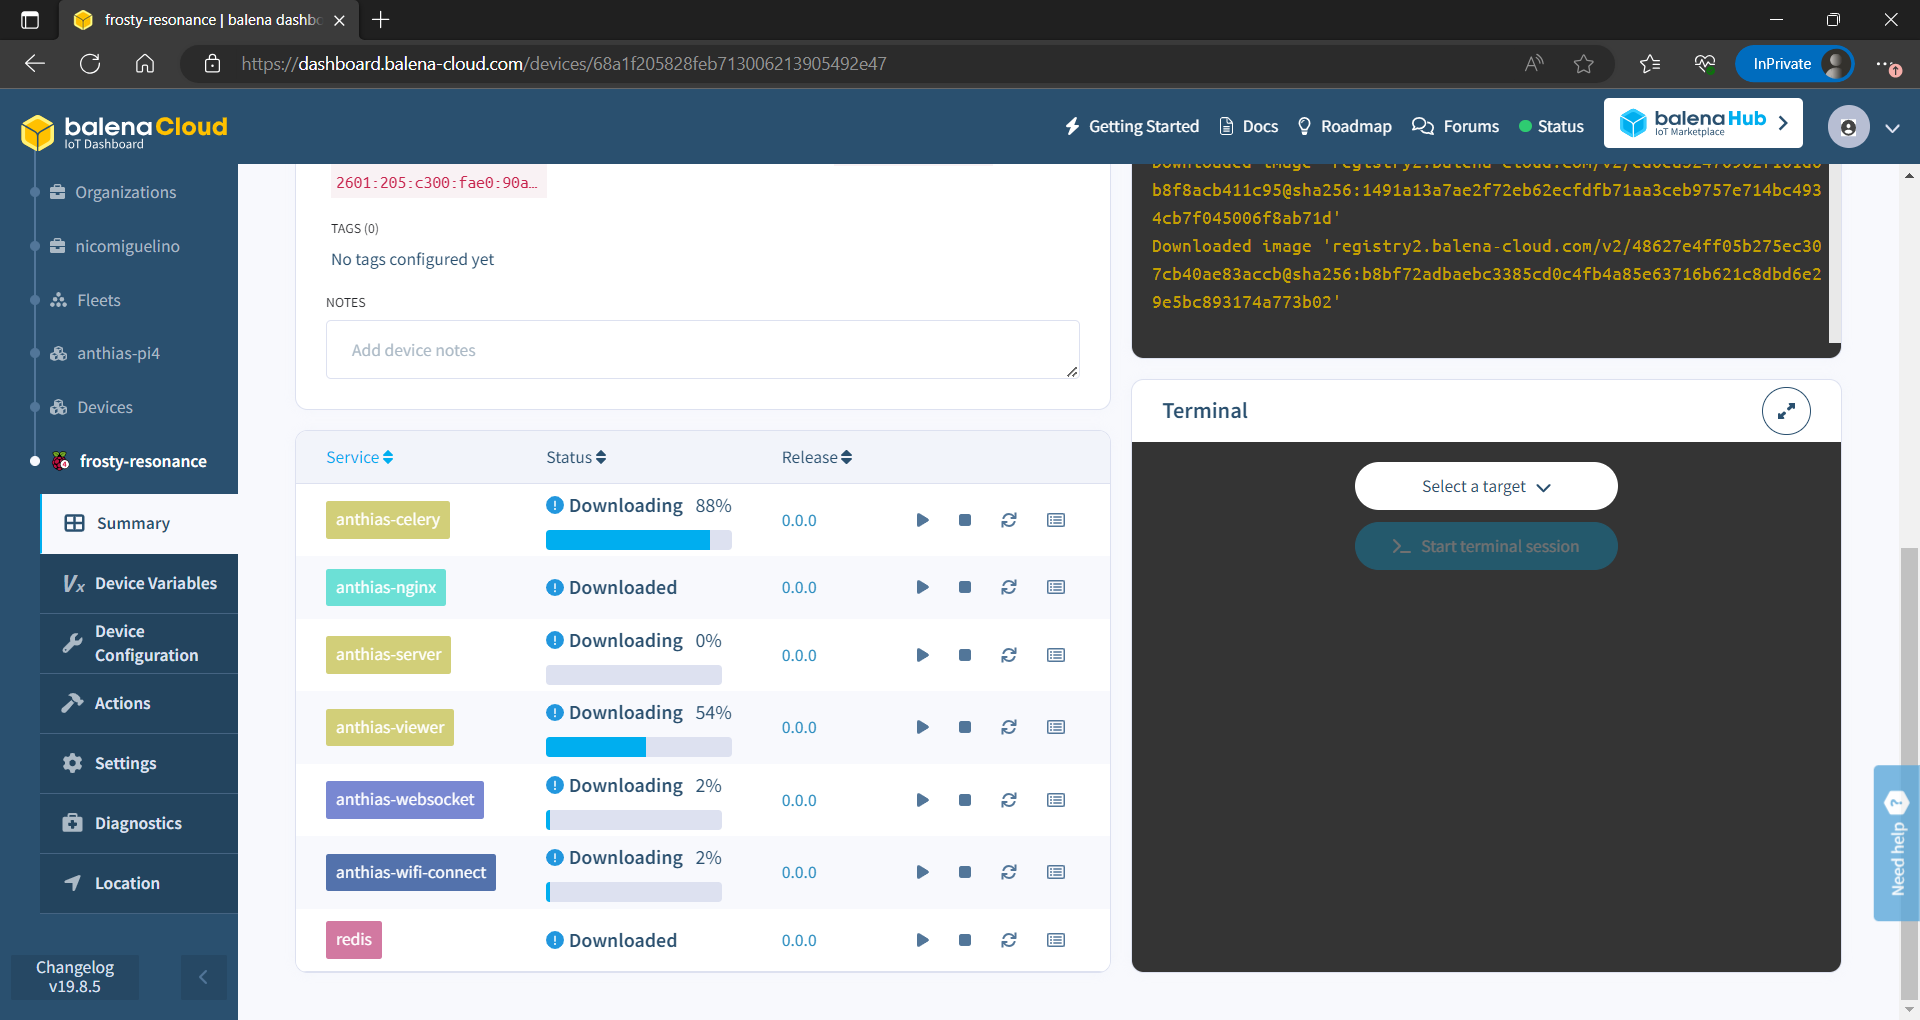Open the Summary tab

coord(139,523)
